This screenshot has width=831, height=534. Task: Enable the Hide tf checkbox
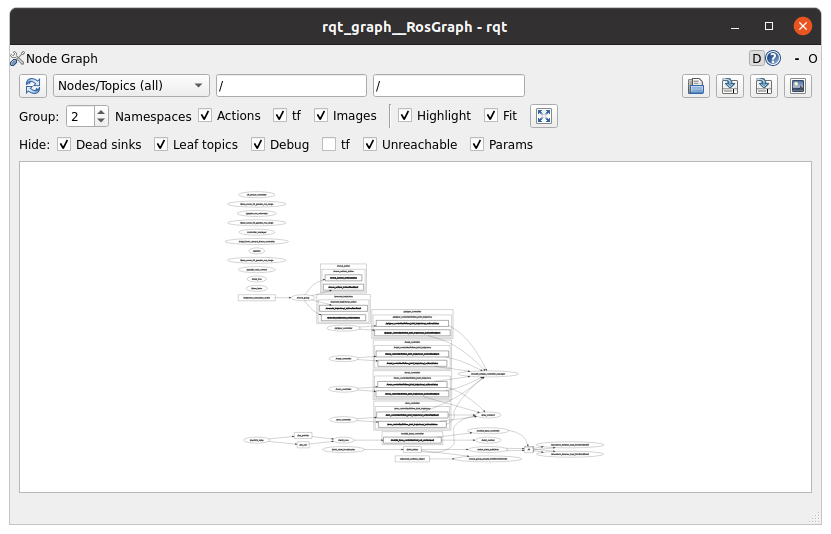click(x=329, y=144)
